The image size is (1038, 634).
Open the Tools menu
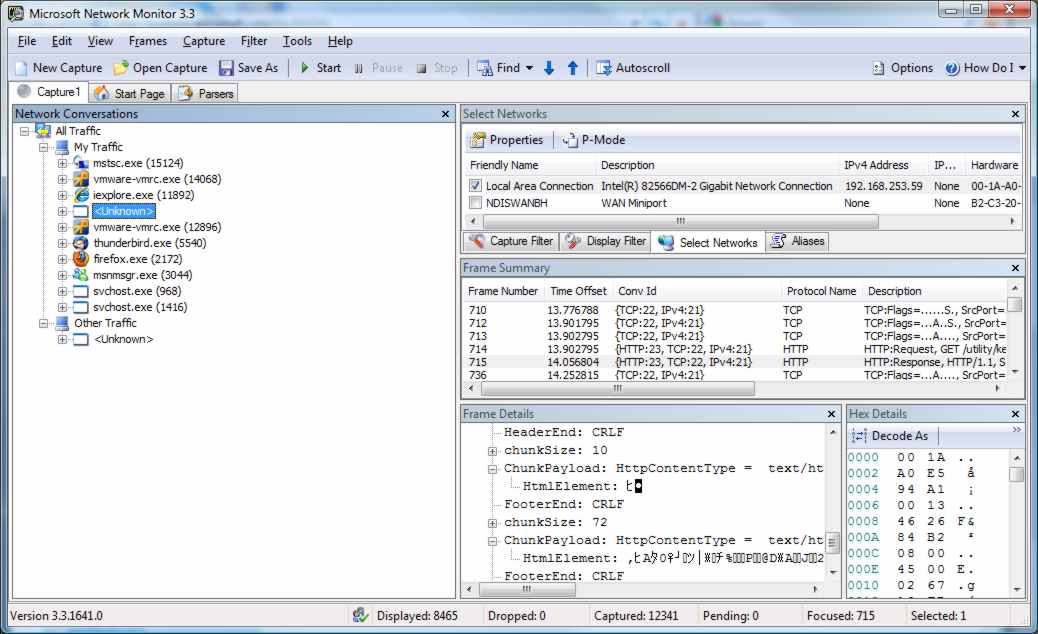click(297, 41)
